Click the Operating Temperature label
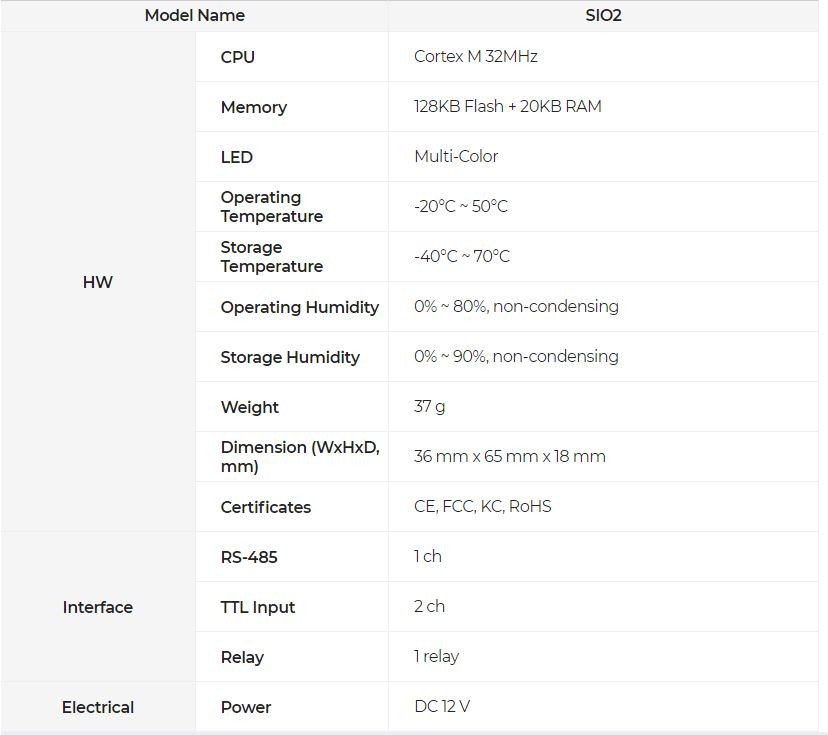The image size is (828, 735). 272,207
